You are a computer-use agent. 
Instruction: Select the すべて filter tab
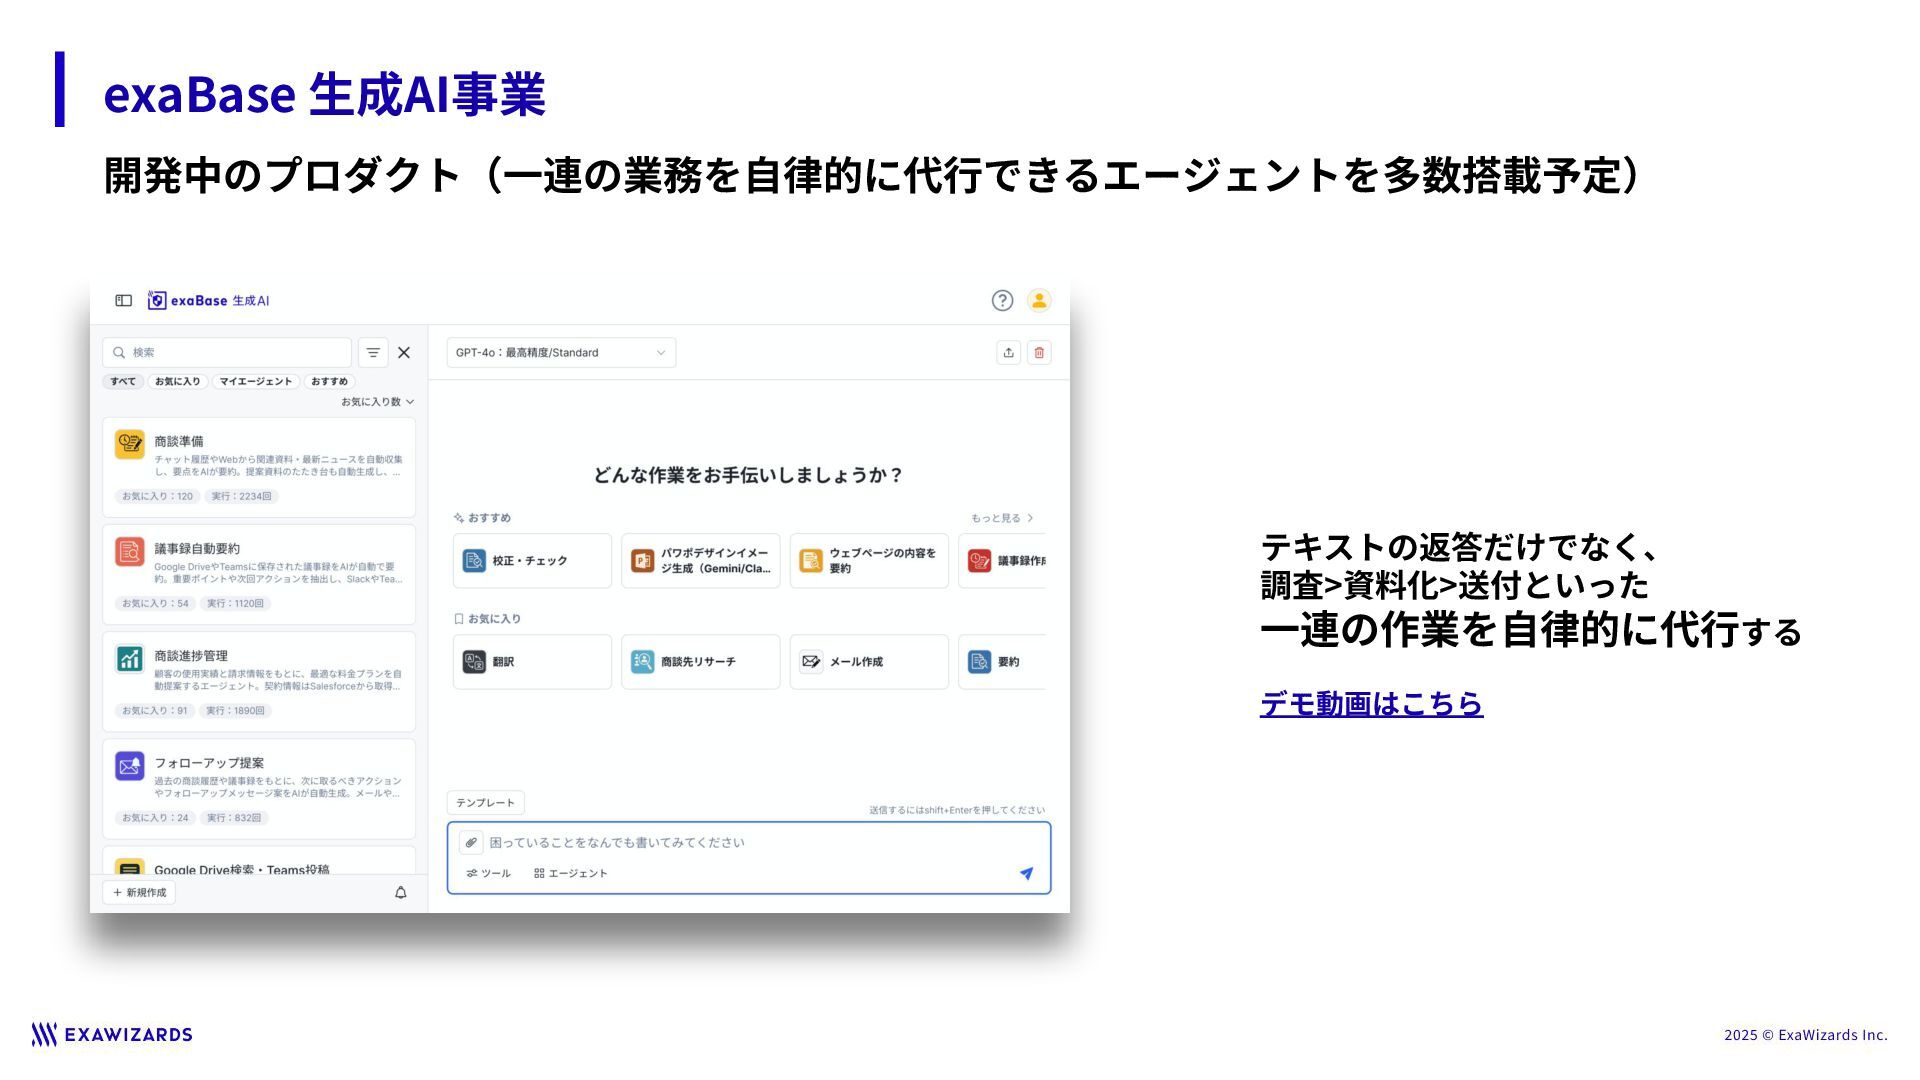[123, 381]
